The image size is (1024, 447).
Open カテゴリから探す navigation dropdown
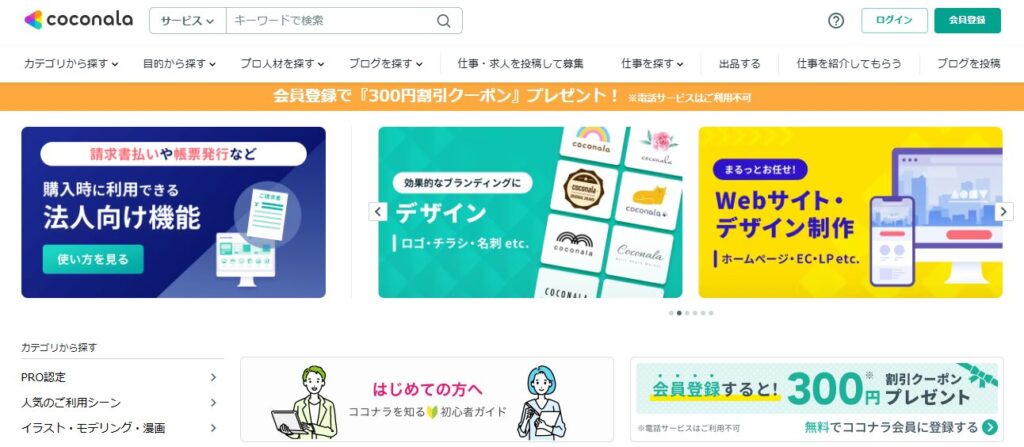pyautogui.click(x=71, y=63)
